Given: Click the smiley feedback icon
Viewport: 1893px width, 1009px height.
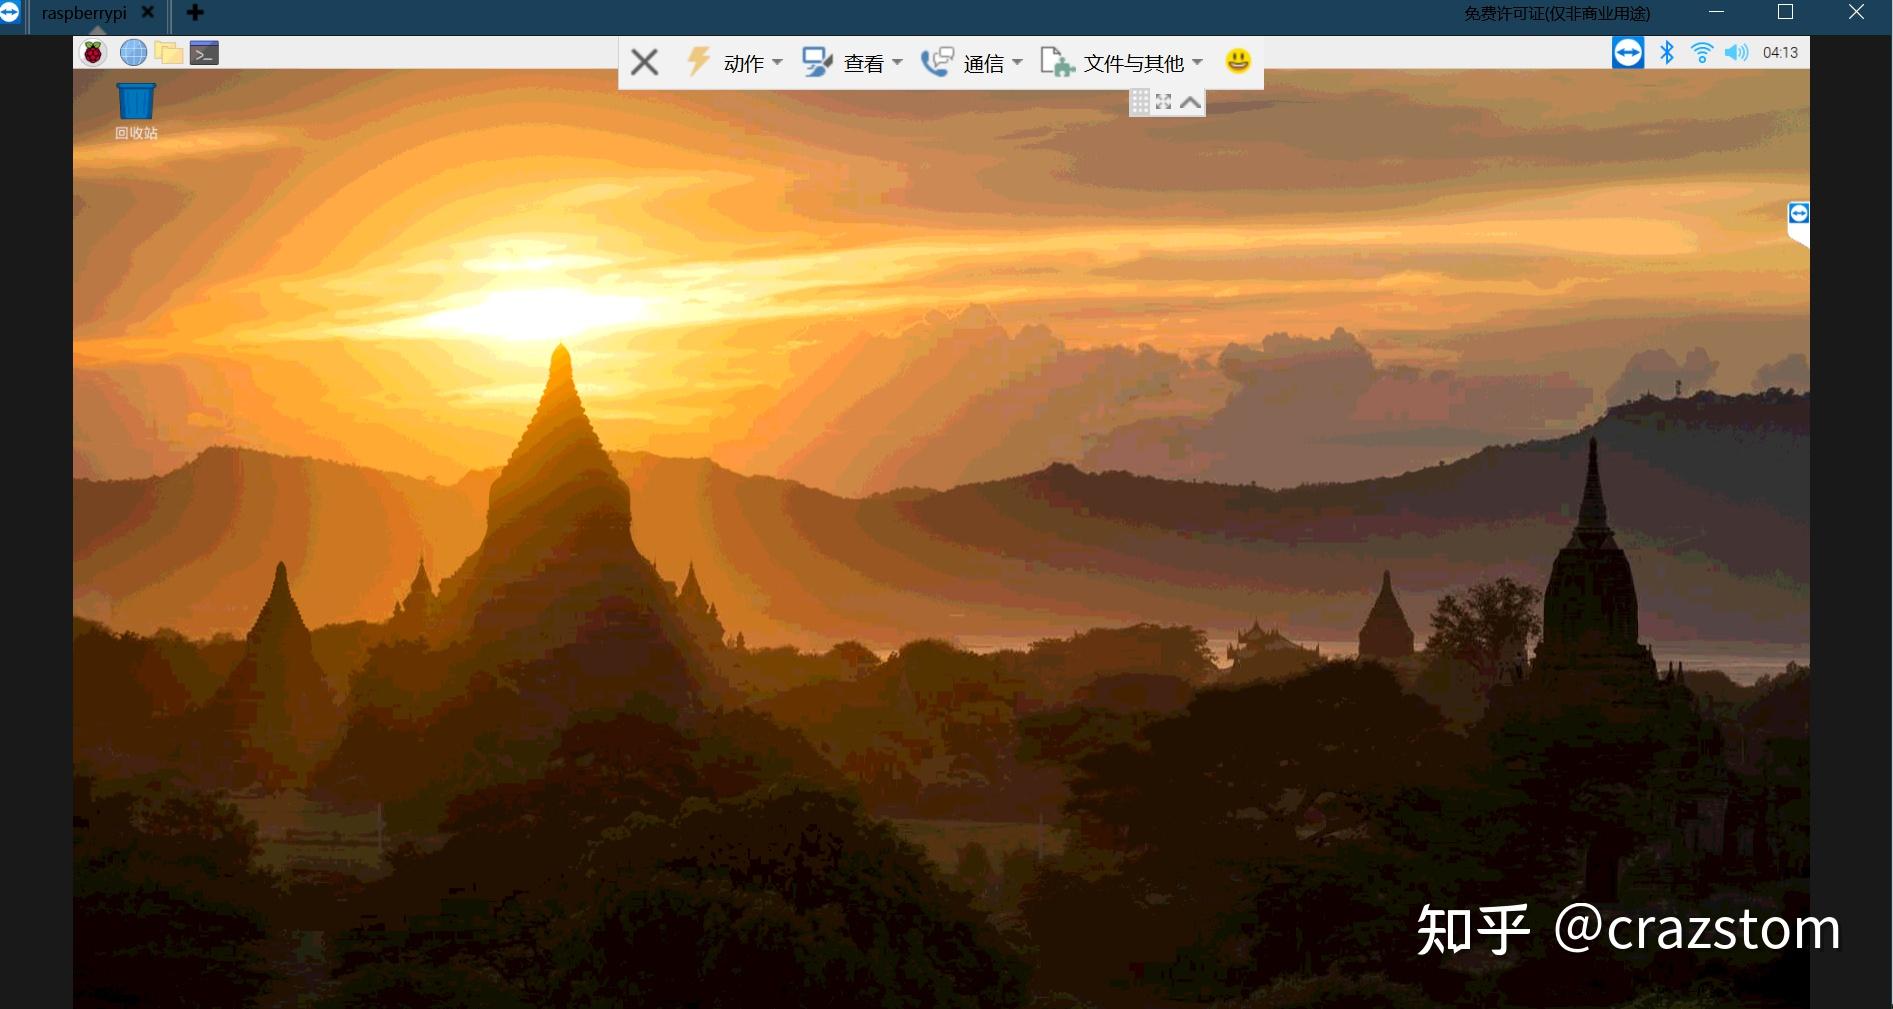Looking at the screenshot, I should [1238, 62].
